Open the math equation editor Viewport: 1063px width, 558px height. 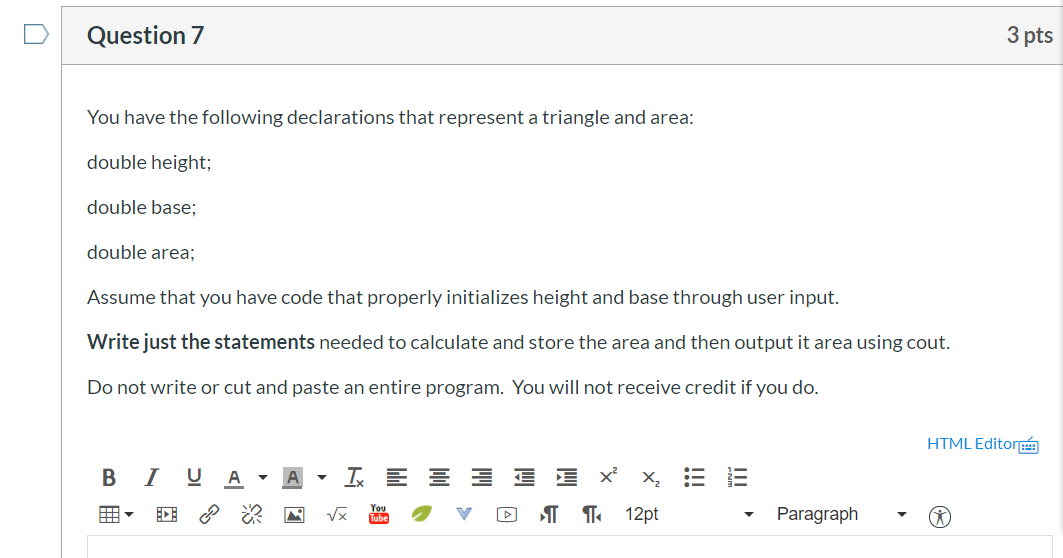tap(337, 515)
